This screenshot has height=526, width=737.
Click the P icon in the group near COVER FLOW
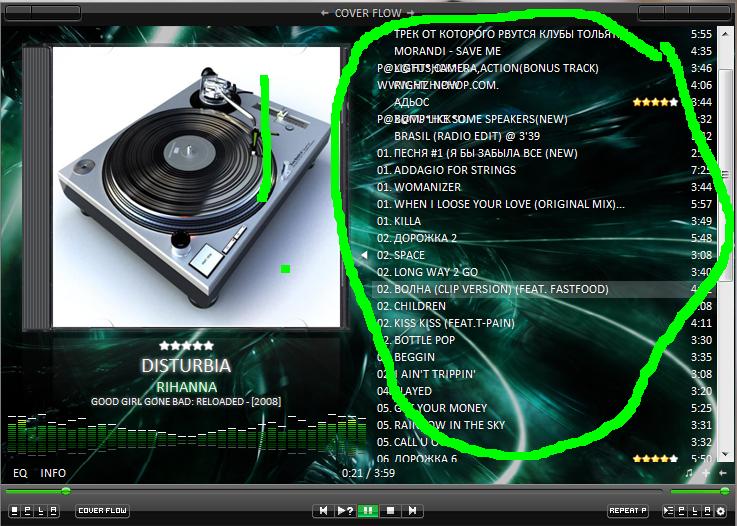(28, 510)
